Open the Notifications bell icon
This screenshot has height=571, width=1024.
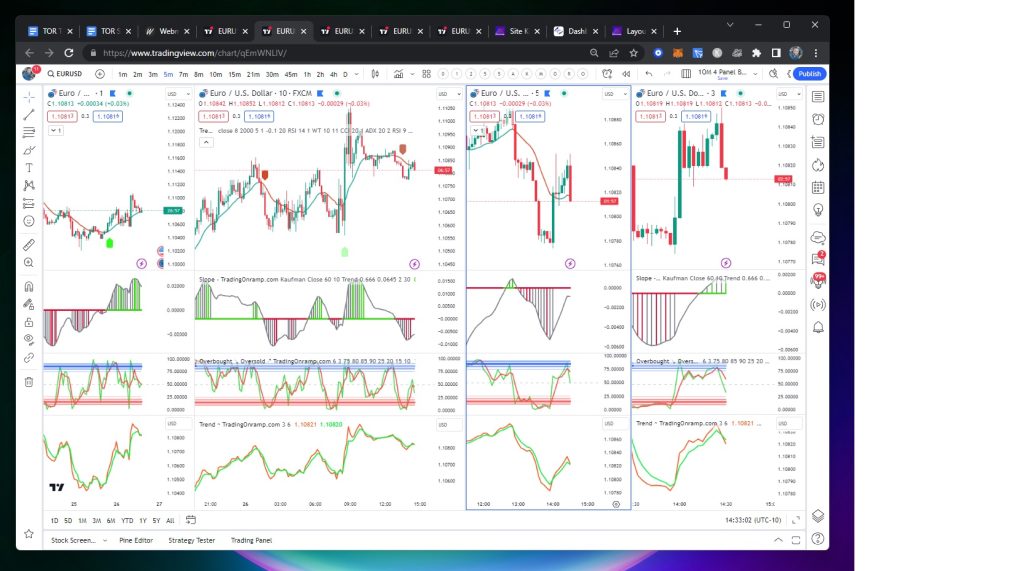coord(818,327)
